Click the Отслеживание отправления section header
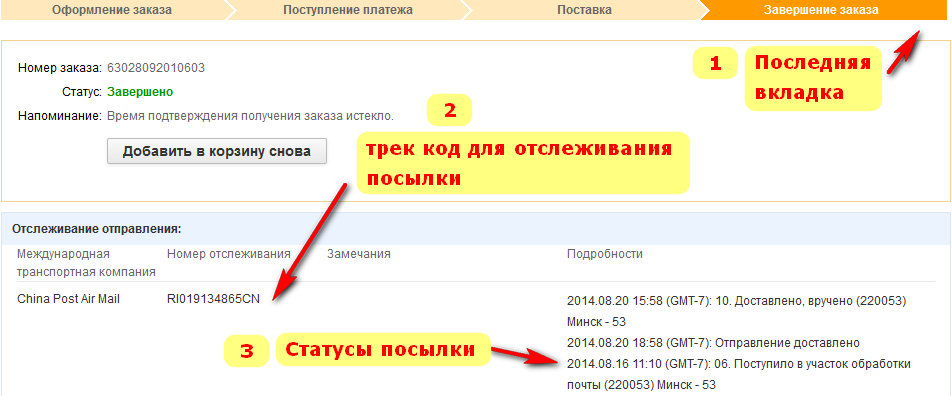This screenshot has width=952, height=396. tap(97, 230)
